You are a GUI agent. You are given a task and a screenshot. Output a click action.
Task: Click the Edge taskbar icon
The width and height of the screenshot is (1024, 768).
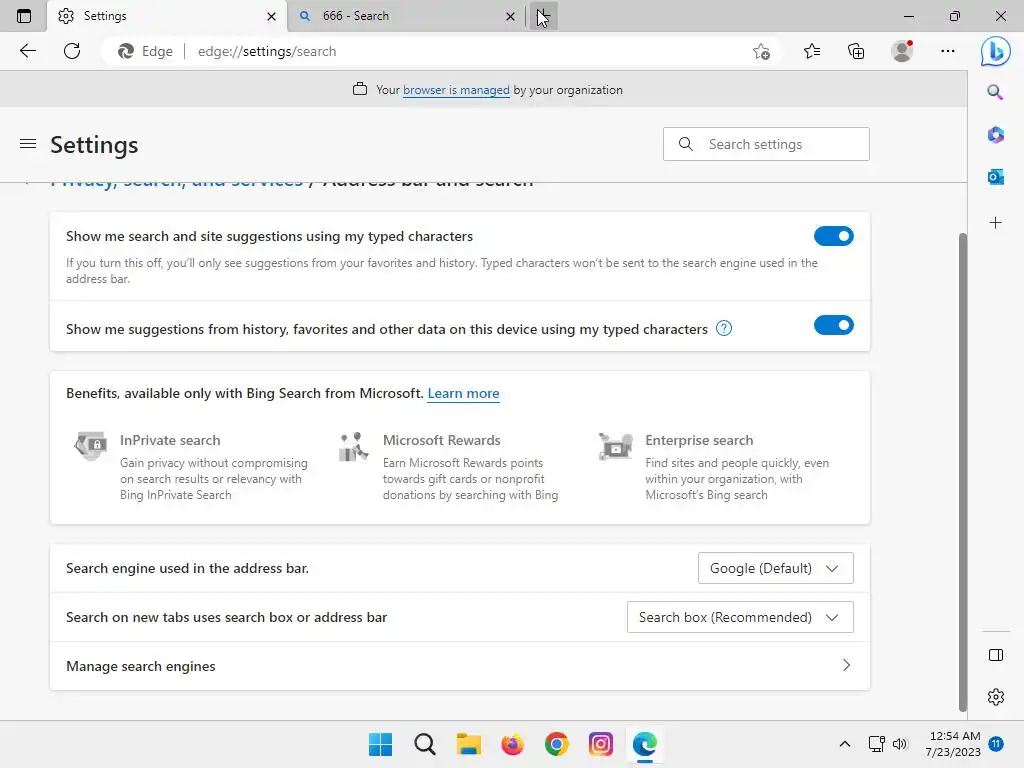click(645, 744)
